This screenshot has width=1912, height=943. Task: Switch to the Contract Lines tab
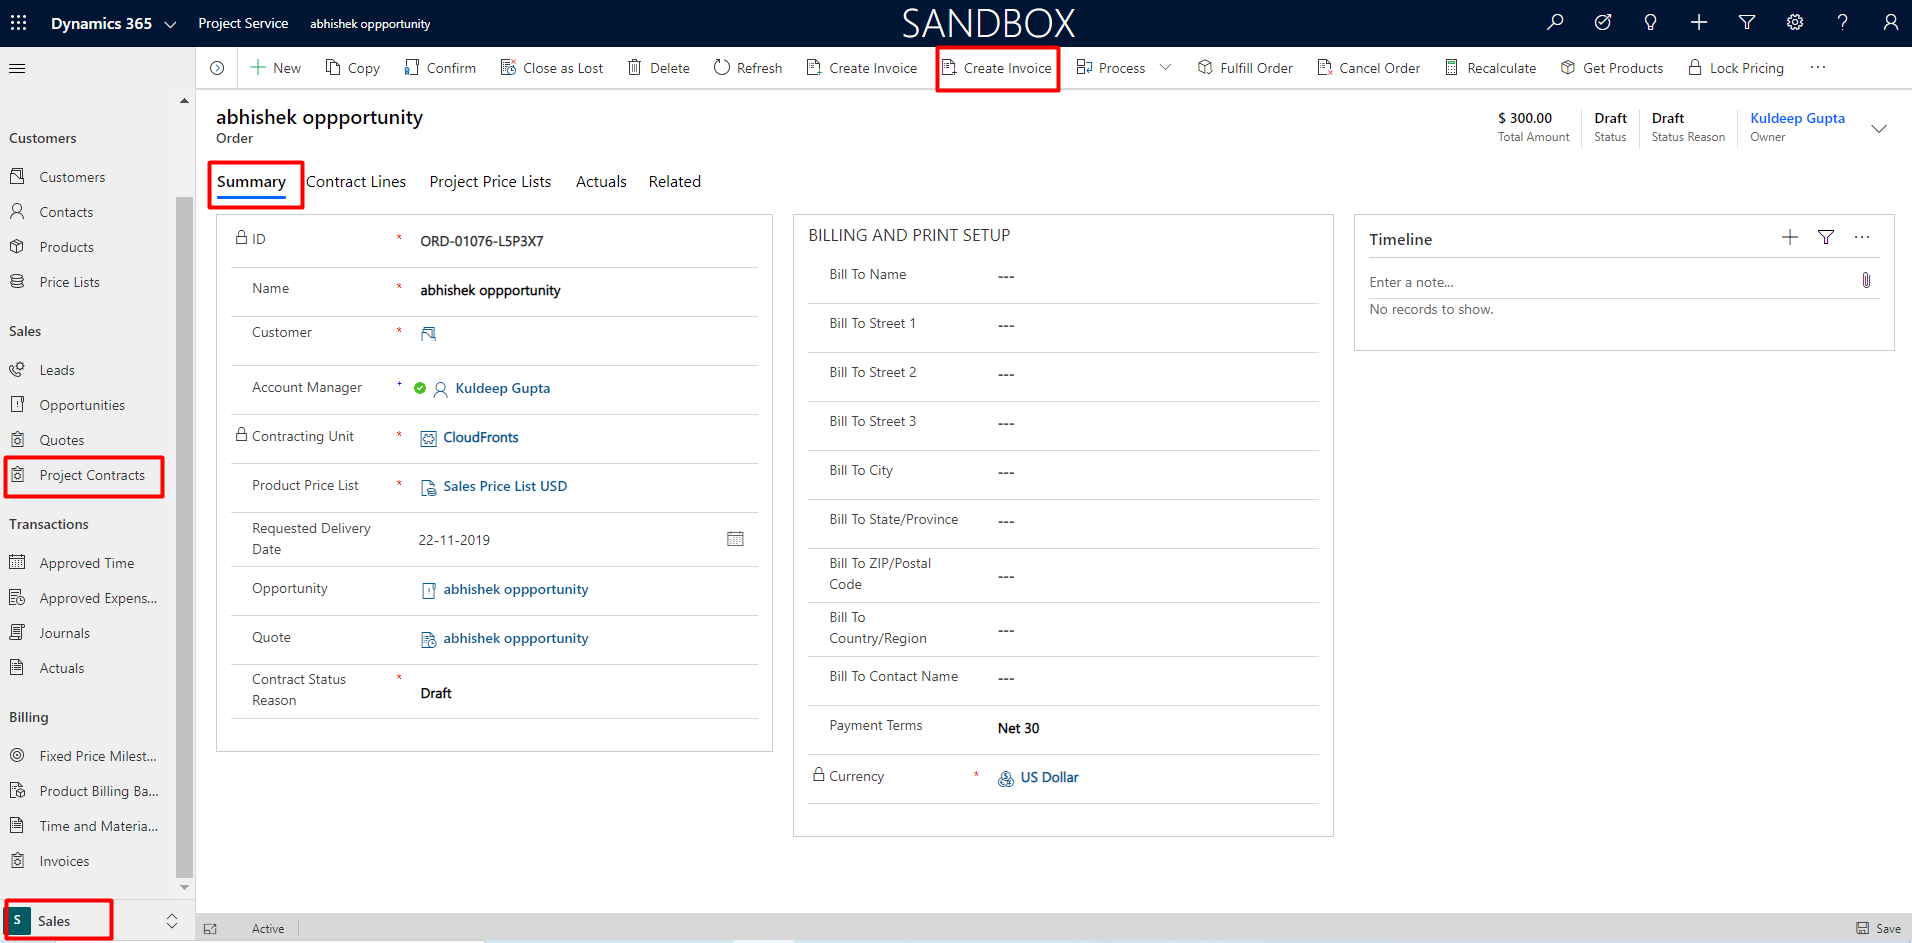pos(356,182)
